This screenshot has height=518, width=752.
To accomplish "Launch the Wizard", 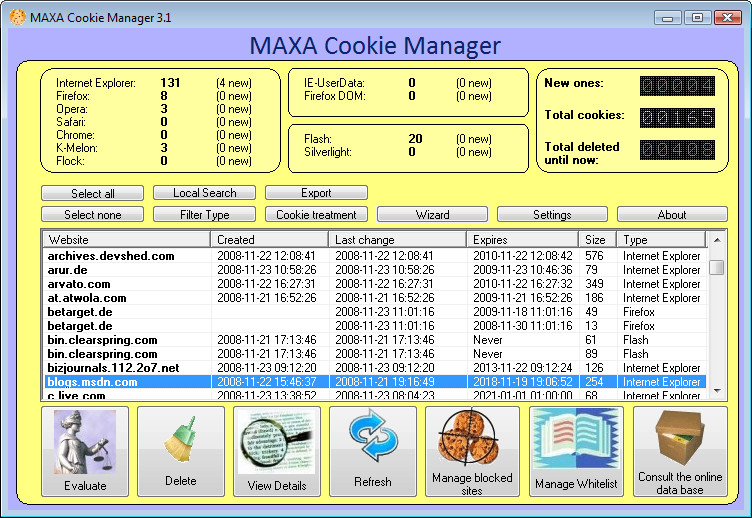I will (433, 214).
